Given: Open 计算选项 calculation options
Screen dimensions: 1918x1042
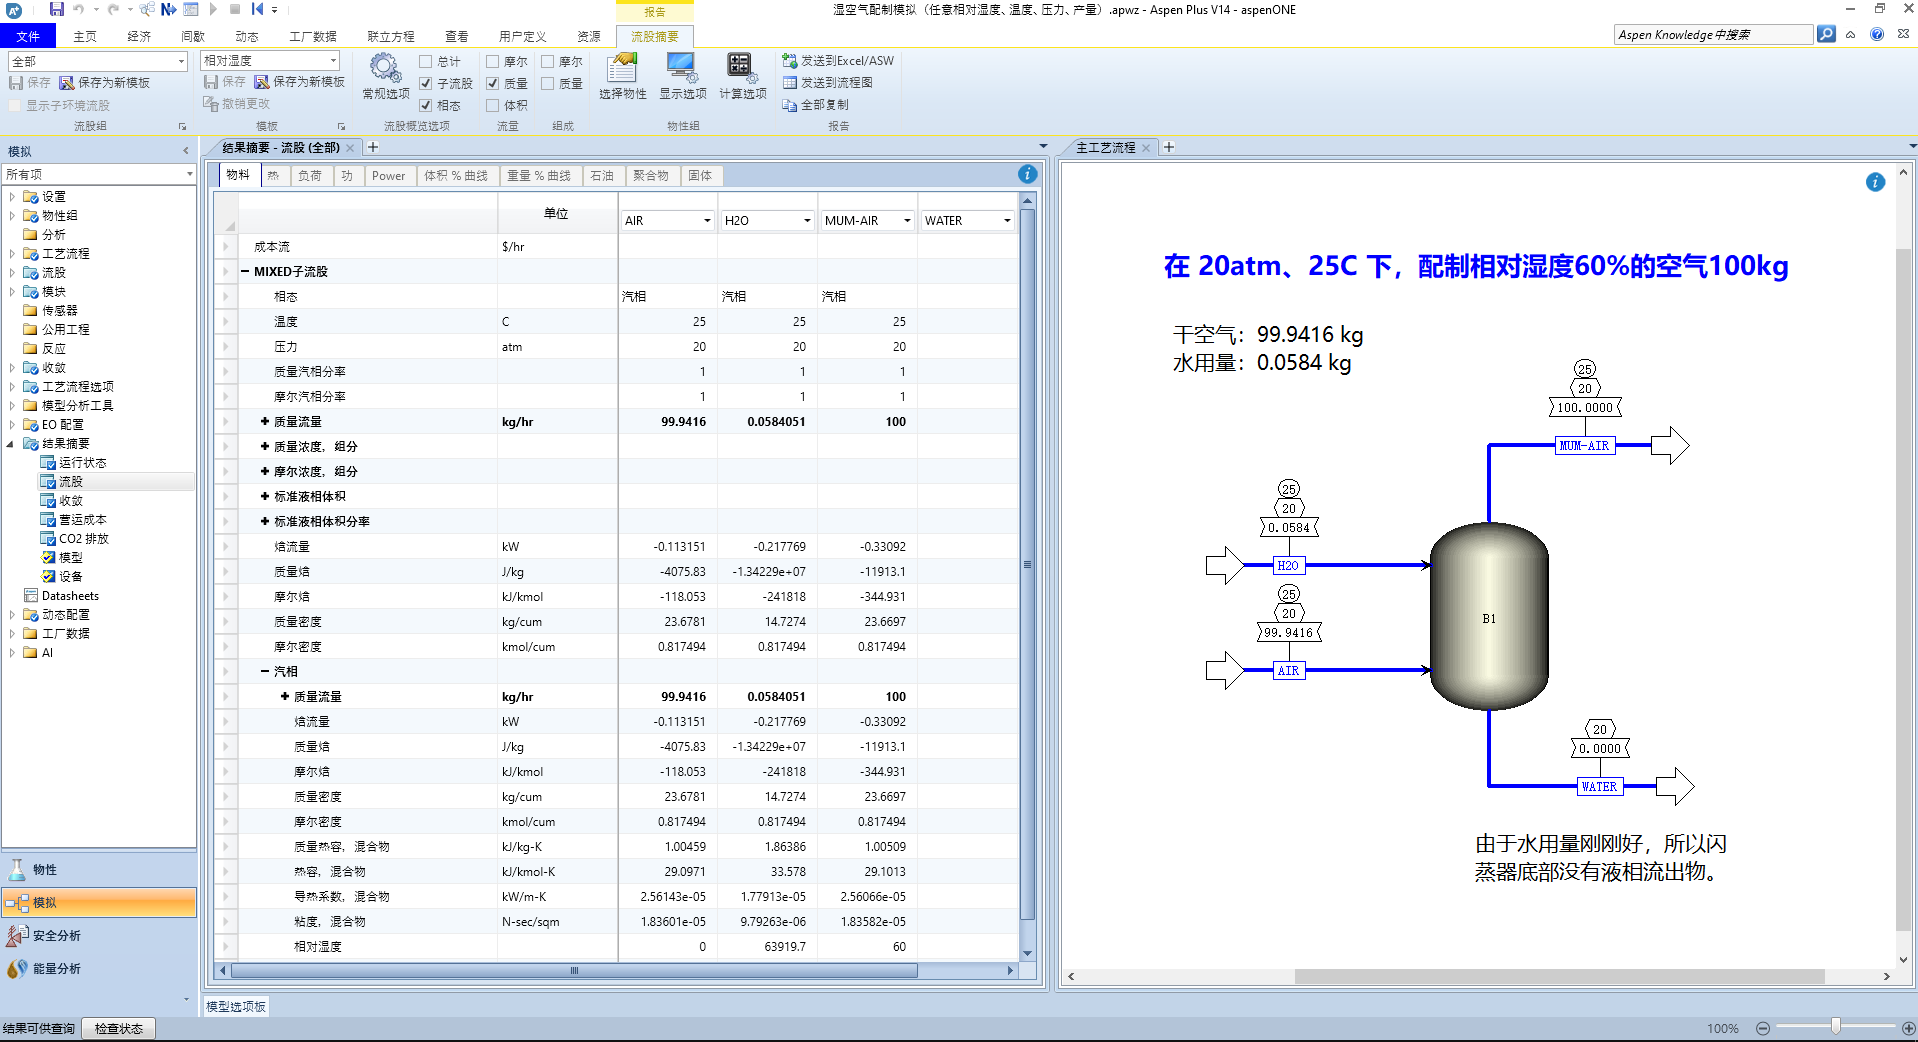Looking at the screenshot, I should (742, 76).
